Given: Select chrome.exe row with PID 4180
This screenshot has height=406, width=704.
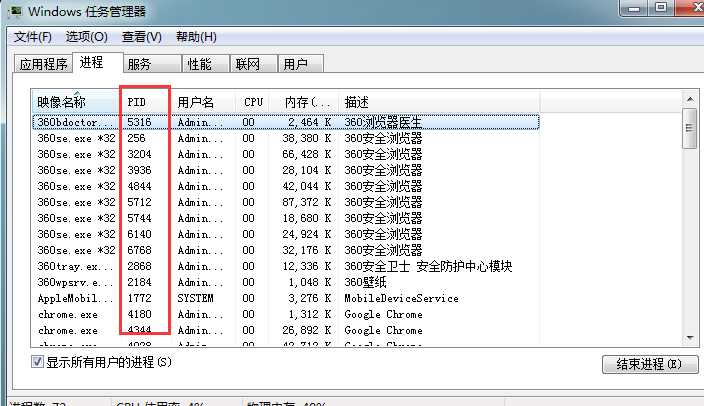Looking at the screenshot, I should (286, 314).
